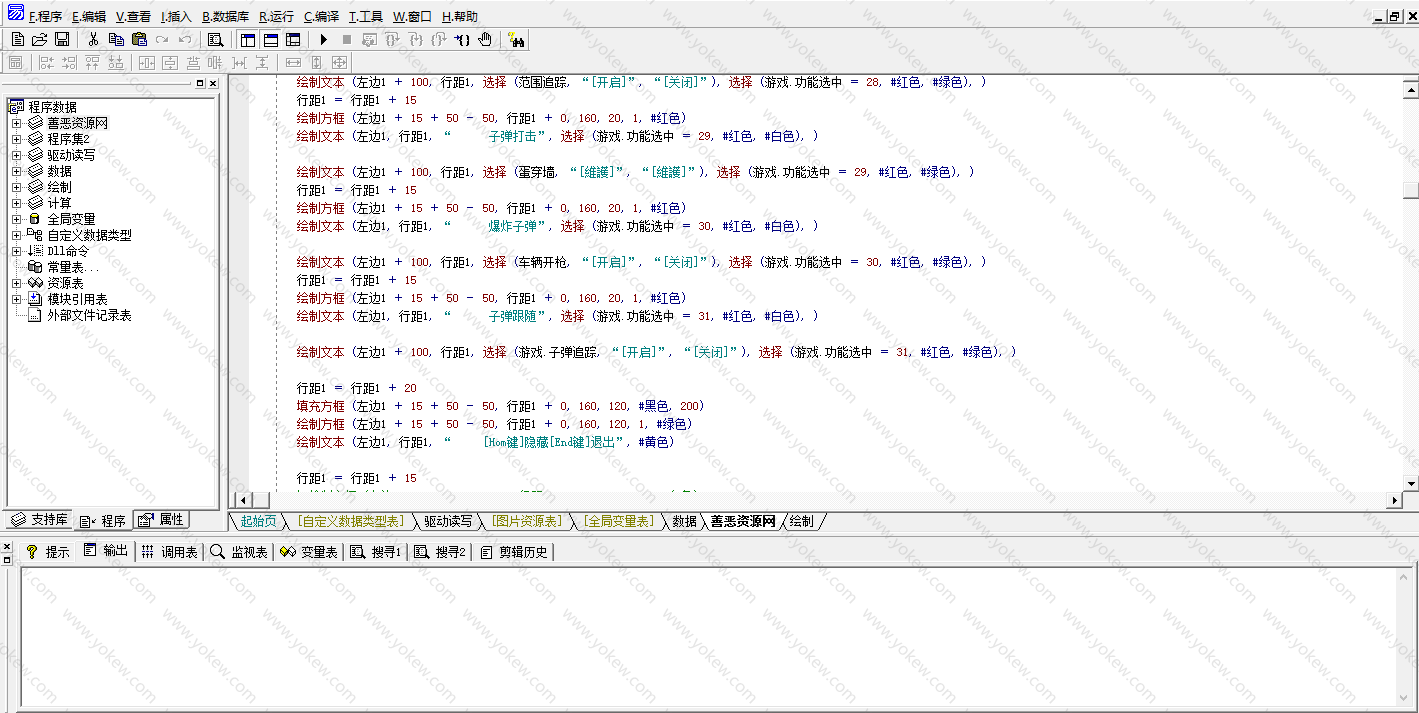Screen dimensions: 1419x713
Task: Select 外部文件记录表 in the project tree
Action: coord(89,315)
